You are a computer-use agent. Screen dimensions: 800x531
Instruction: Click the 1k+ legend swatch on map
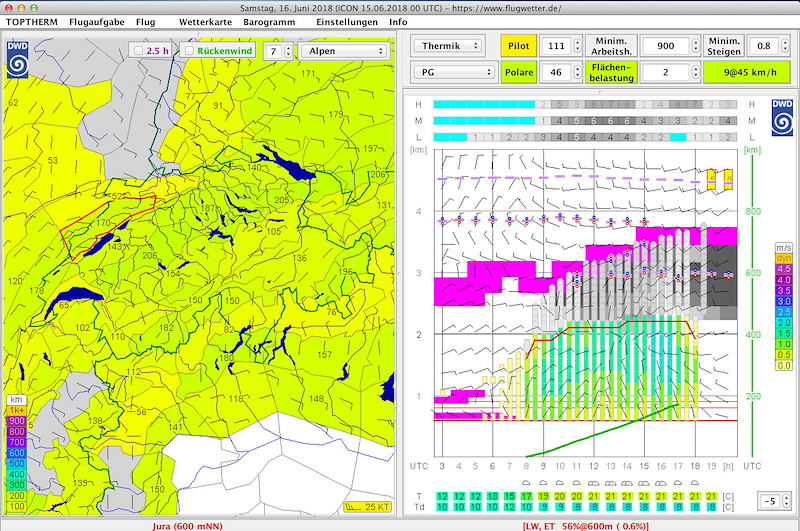(16, 411)
